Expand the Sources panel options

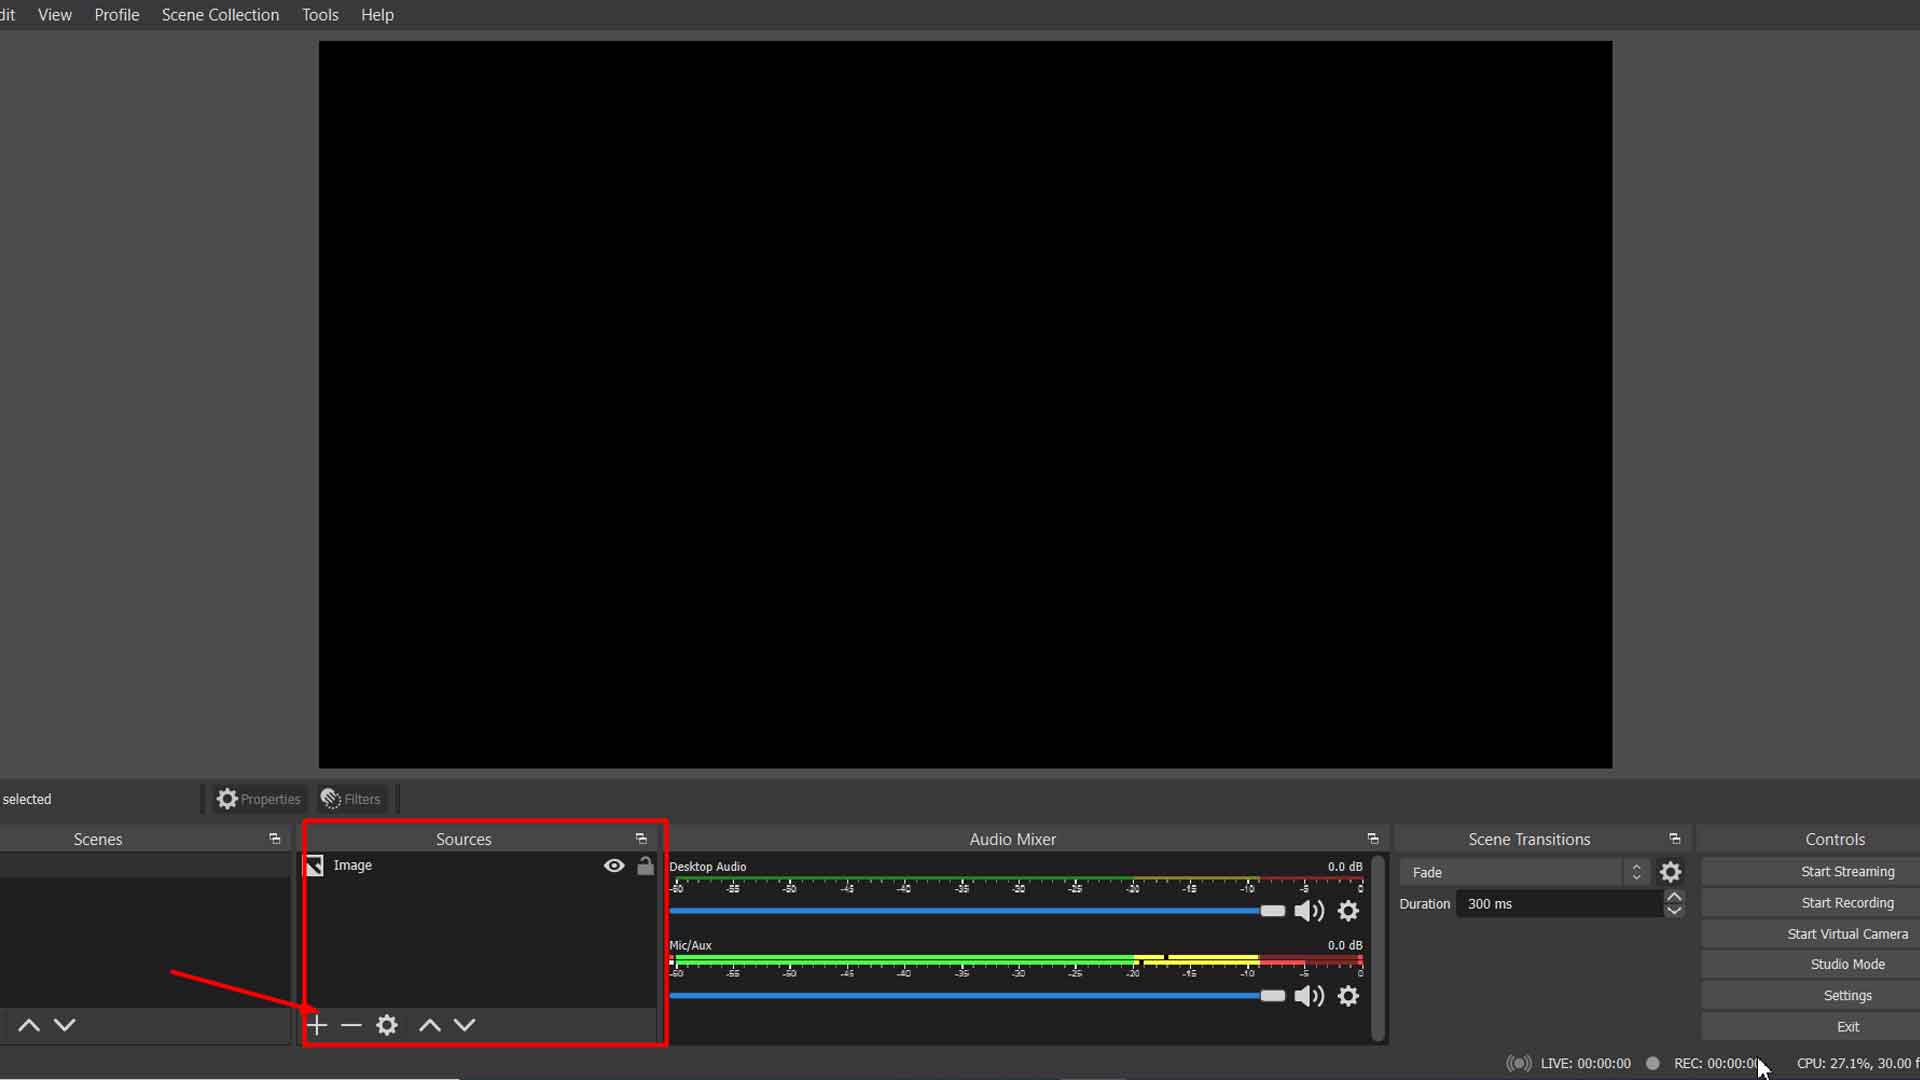640,837
